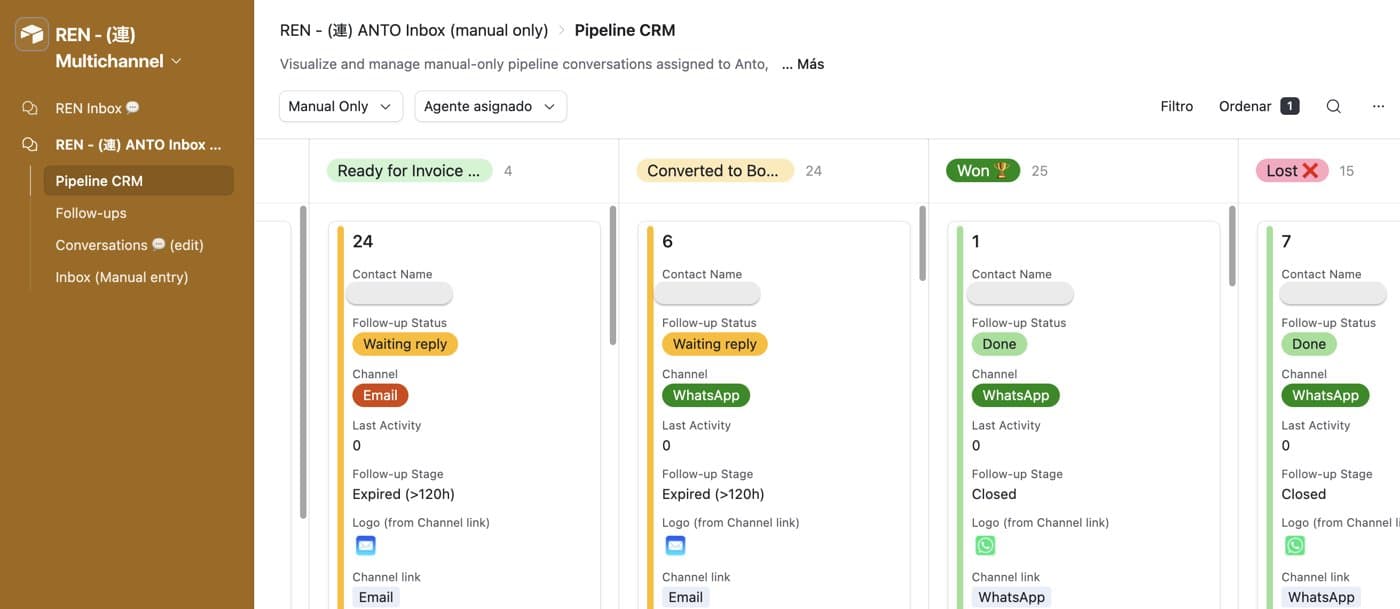Click the Won trophy column header
Viewport: 1400px width, 609px height.
[x=983, y=171]
